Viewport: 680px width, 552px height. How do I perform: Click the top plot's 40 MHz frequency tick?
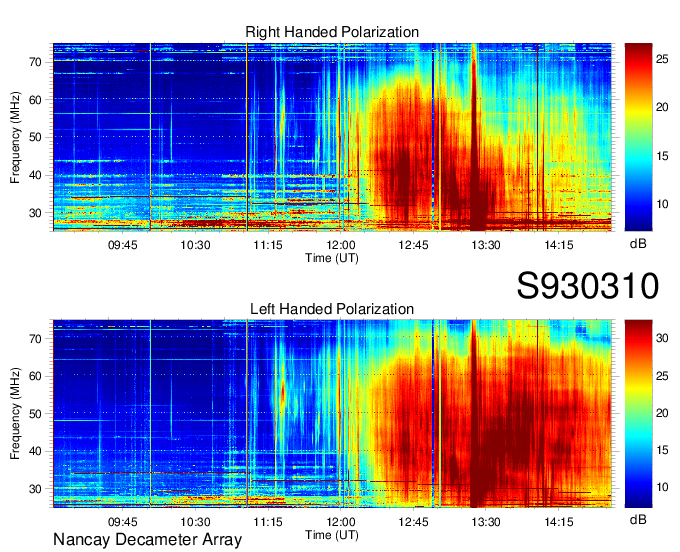pyautogui.click(x=36, y=175)
